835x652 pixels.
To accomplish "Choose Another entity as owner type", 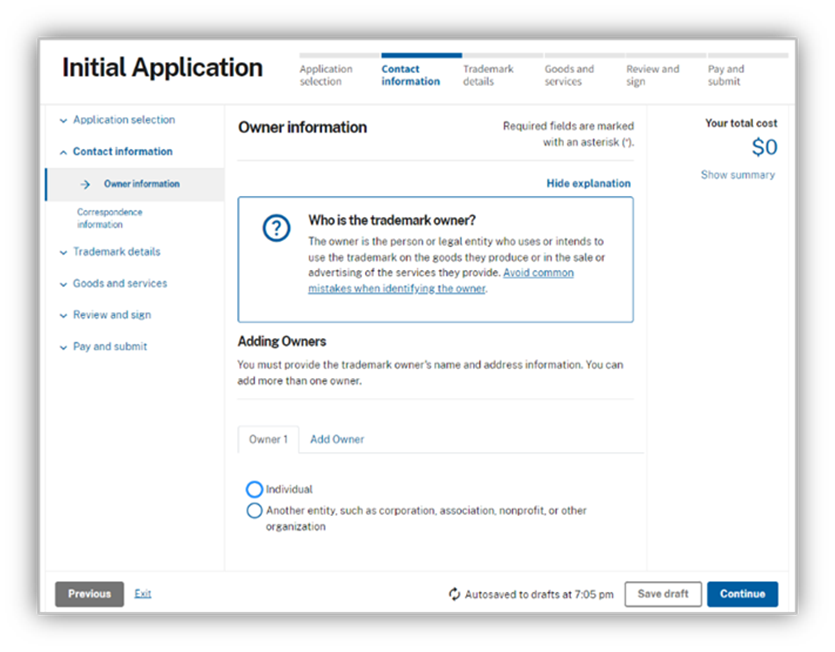I will 255,510.
